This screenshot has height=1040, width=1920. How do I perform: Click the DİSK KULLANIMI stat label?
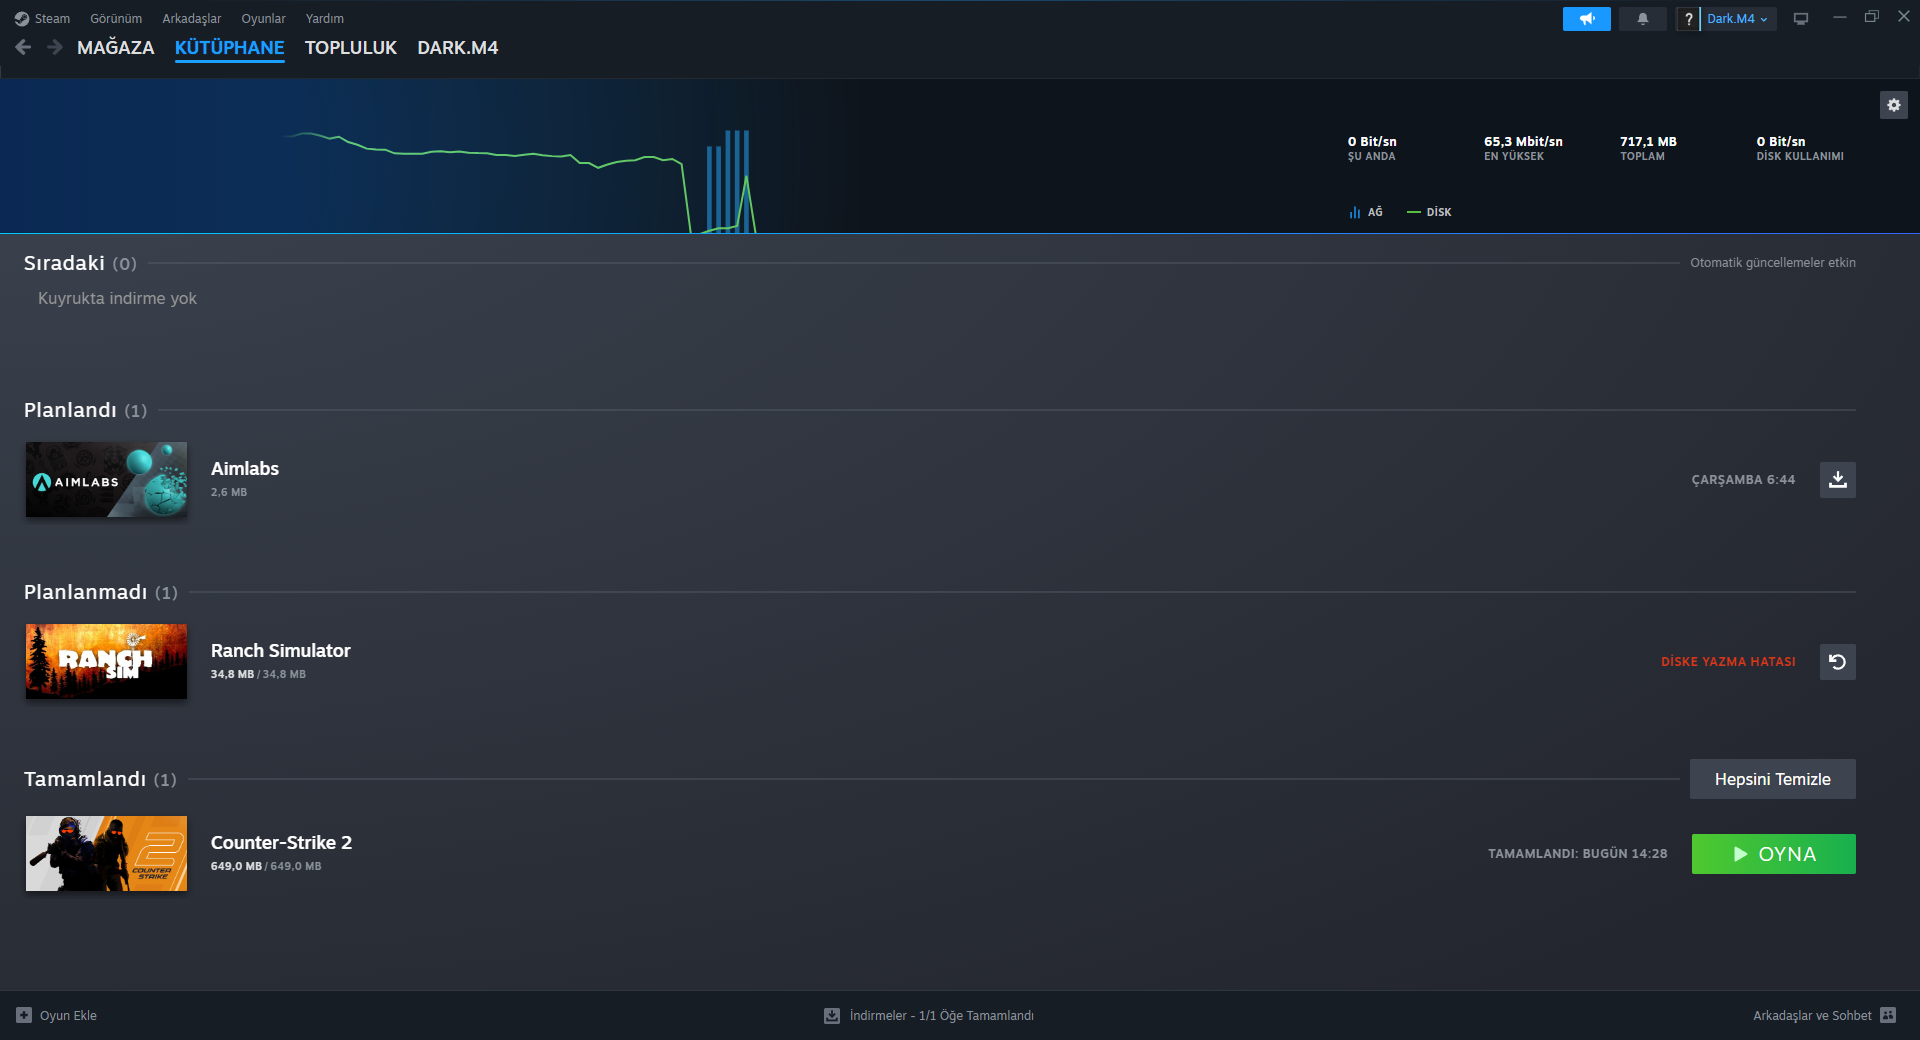pos(1800,157)
